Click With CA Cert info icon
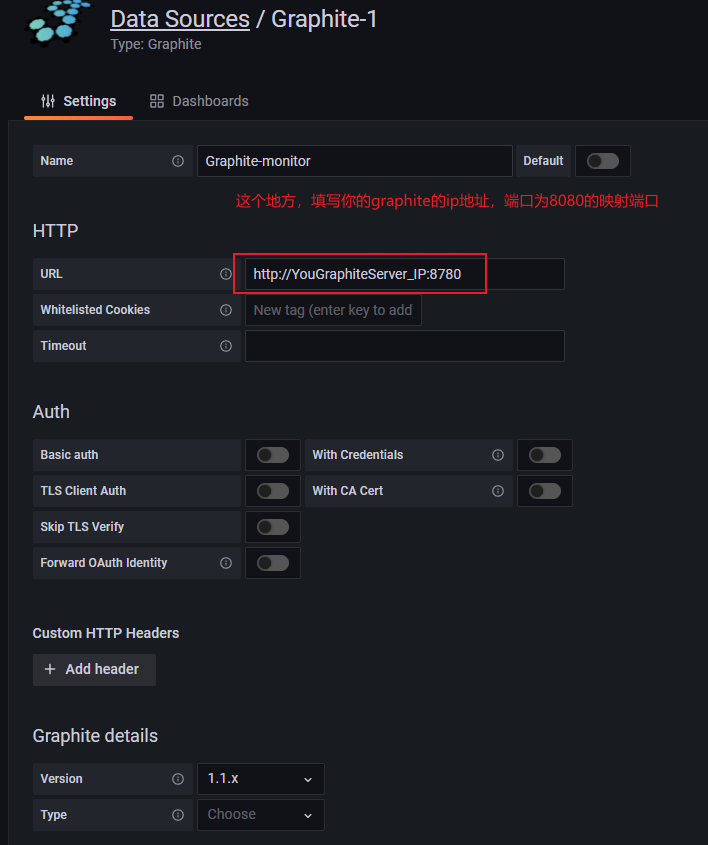Viewport: 708px width, 845px height. coord(498,491)
